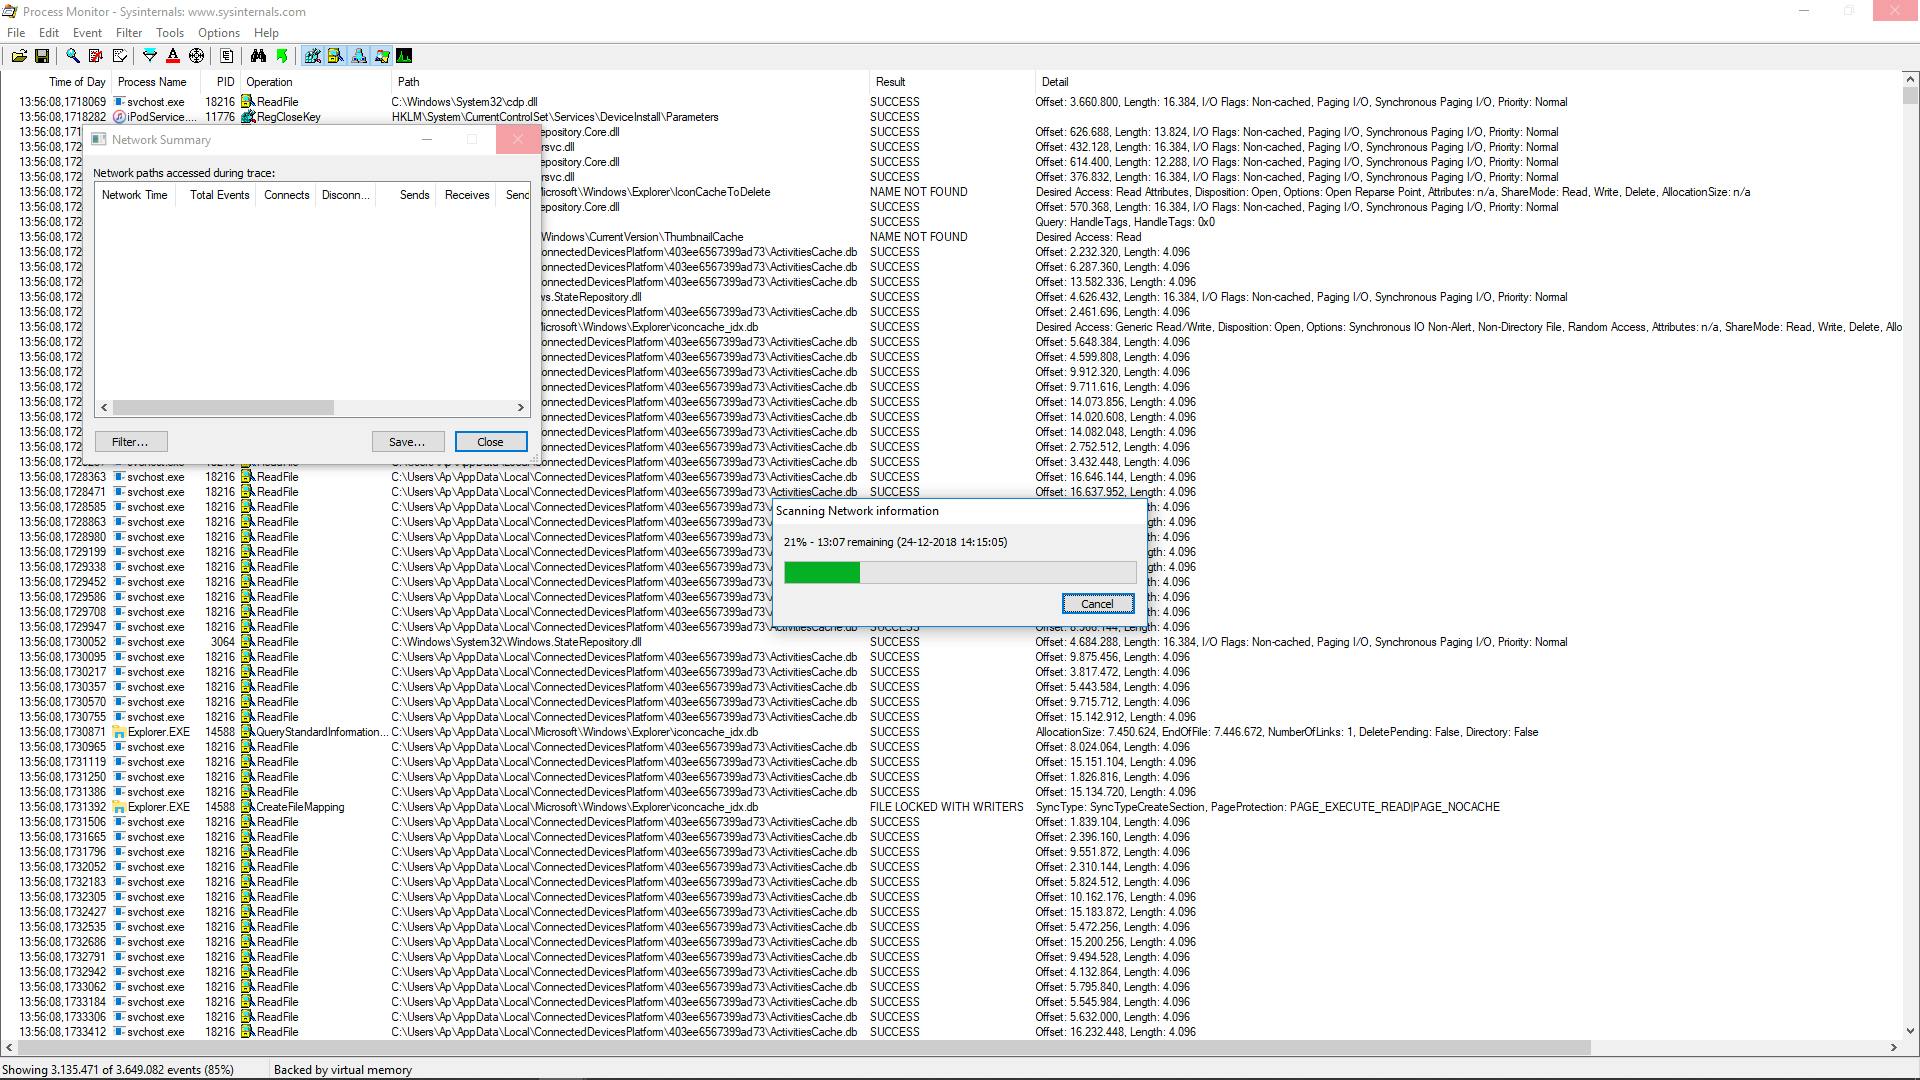Open the Filter menu
Image resolution: width=1920 pixels, height=1080 pixels.
pos(129,33)
